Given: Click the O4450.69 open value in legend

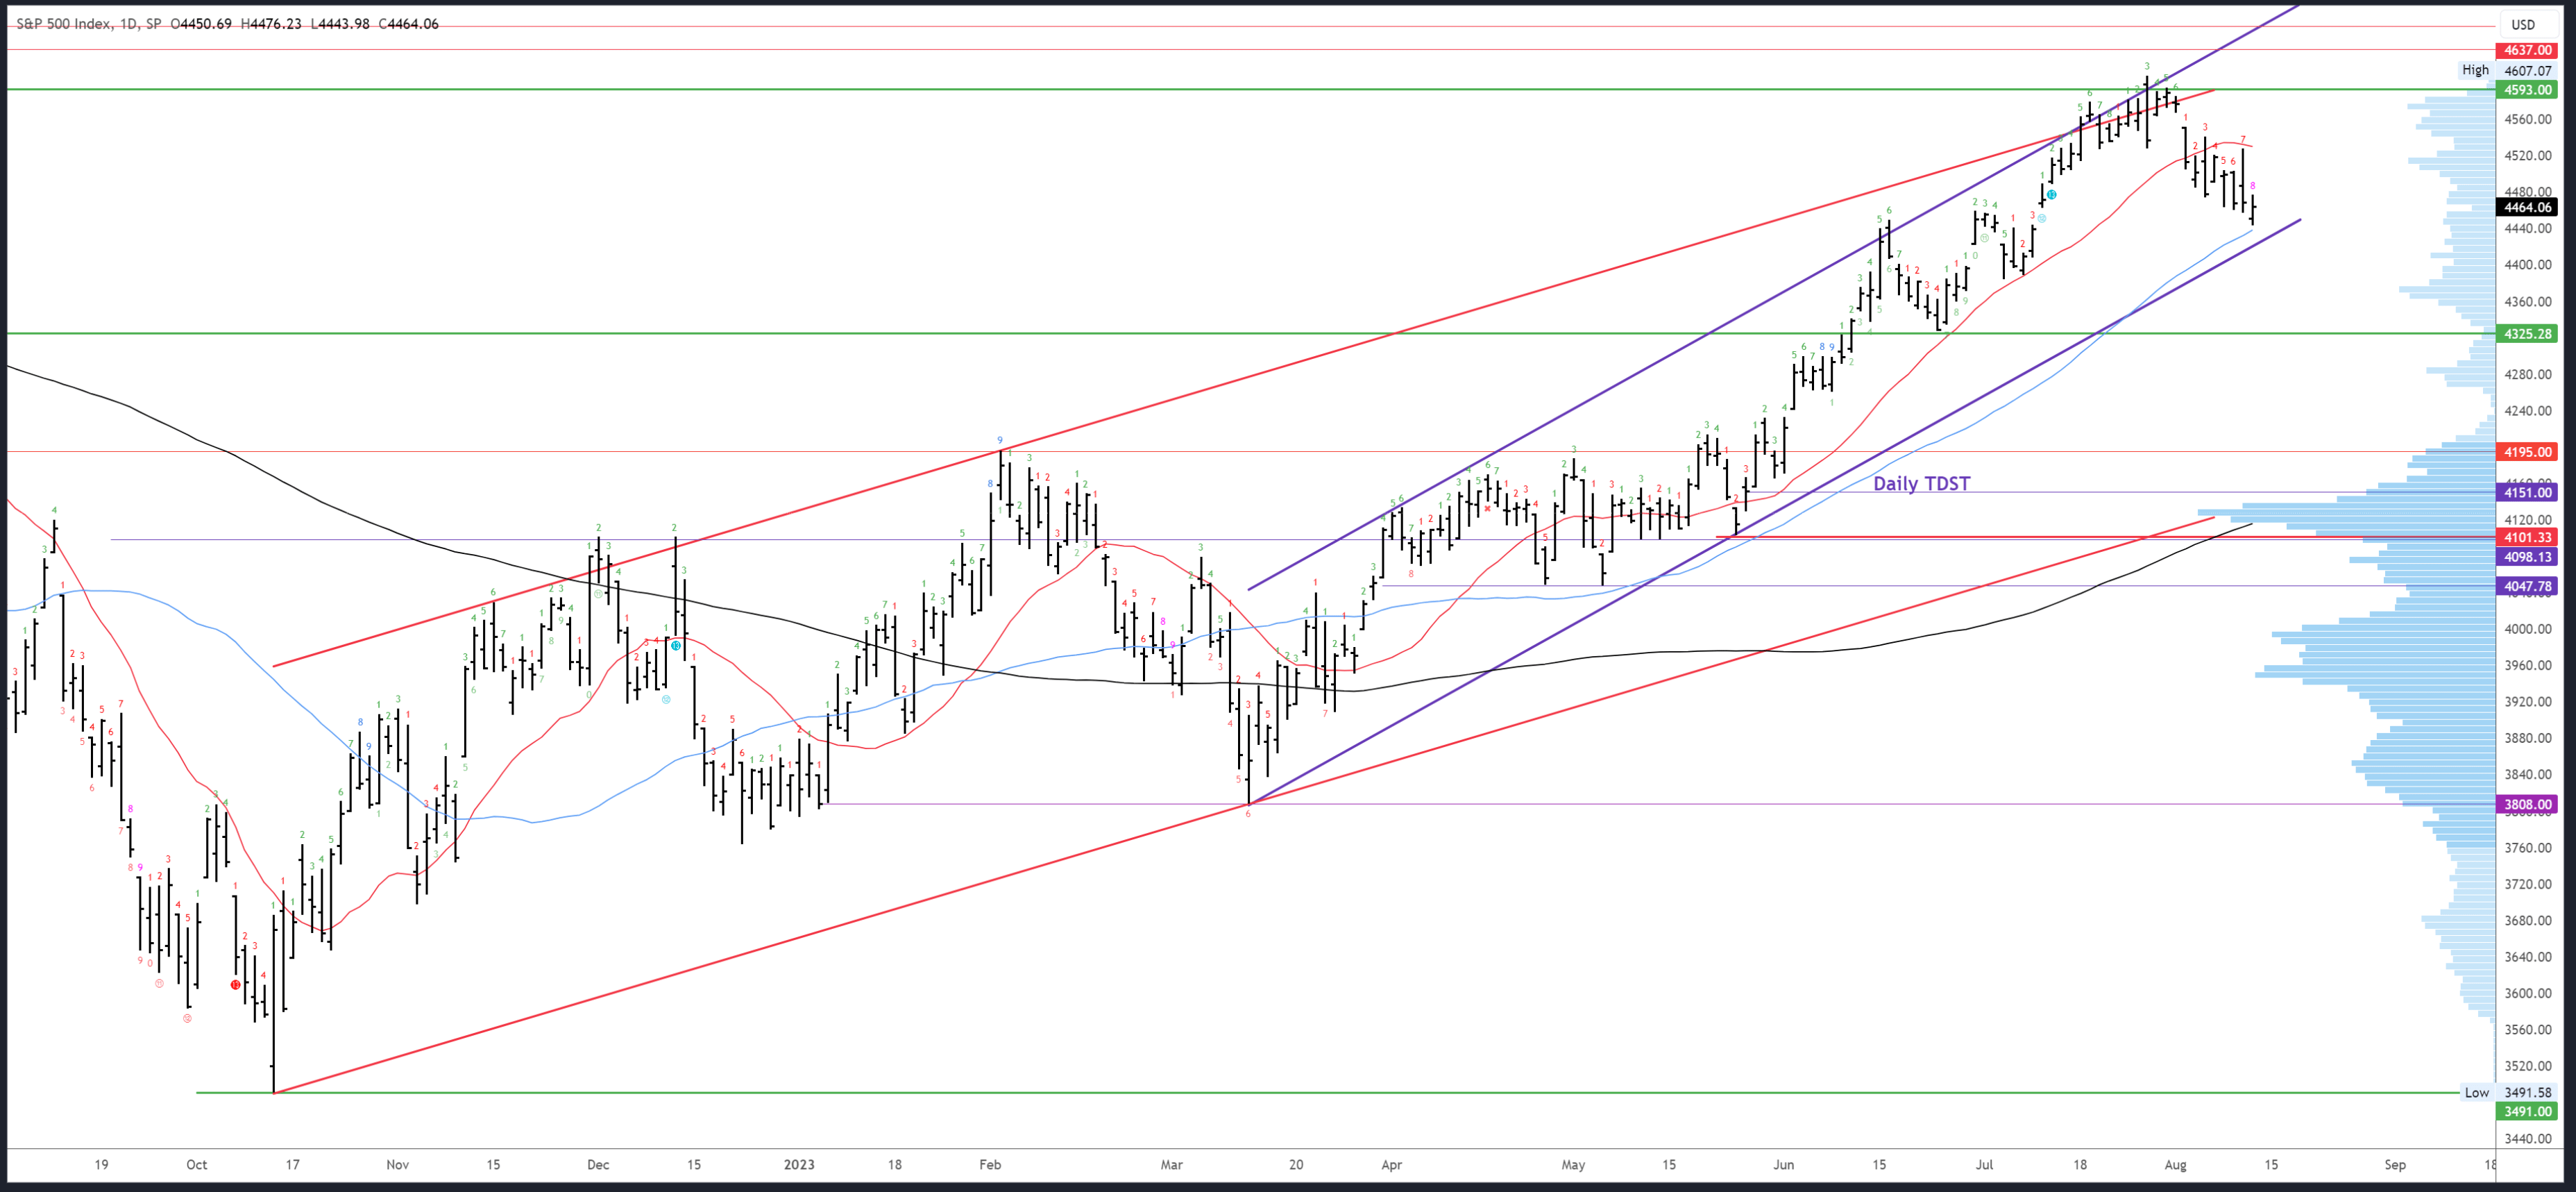Looking at the screenshot, I should pos(202,24).
